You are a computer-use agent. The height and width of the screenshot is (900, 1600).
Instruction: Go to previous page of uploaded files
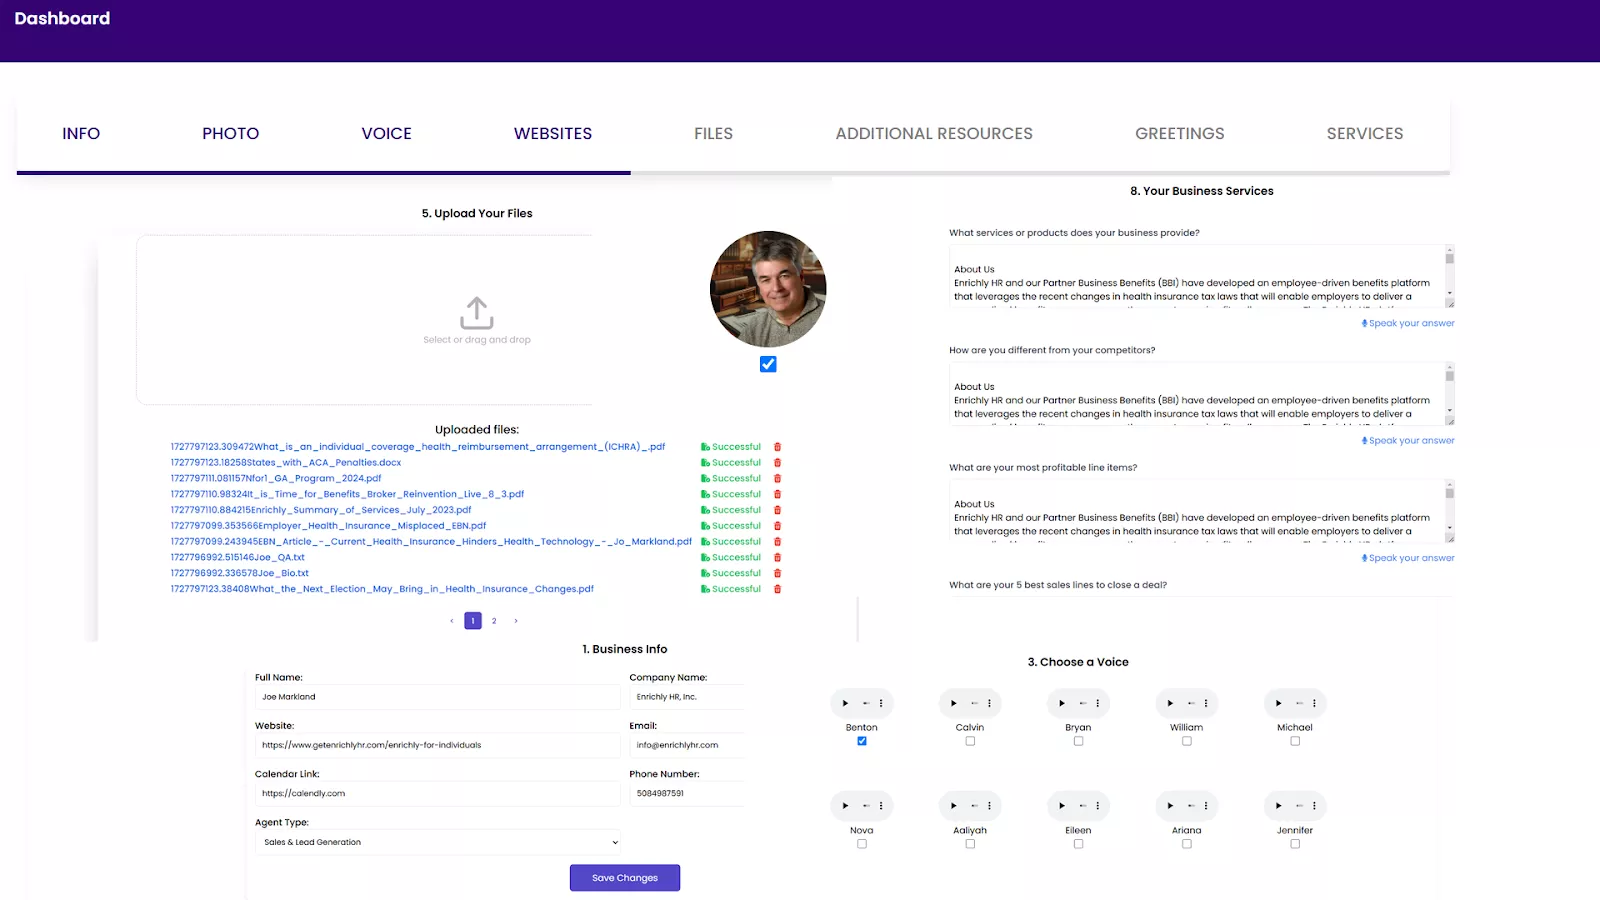452,621
